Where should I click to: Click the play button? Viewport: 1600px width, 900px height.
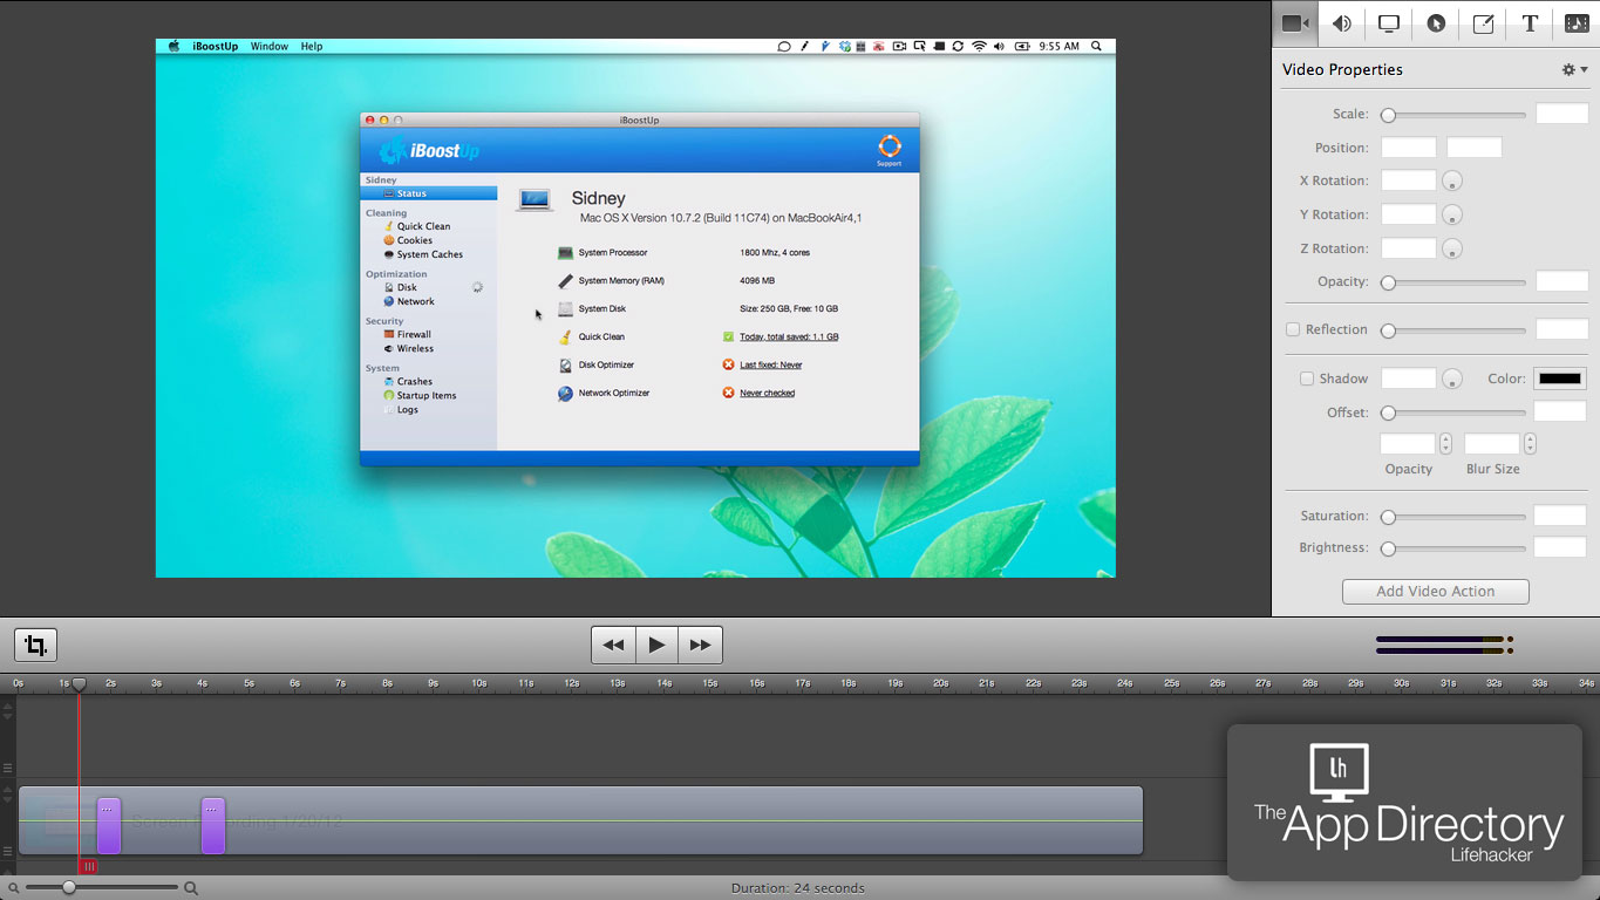[657, 645]
